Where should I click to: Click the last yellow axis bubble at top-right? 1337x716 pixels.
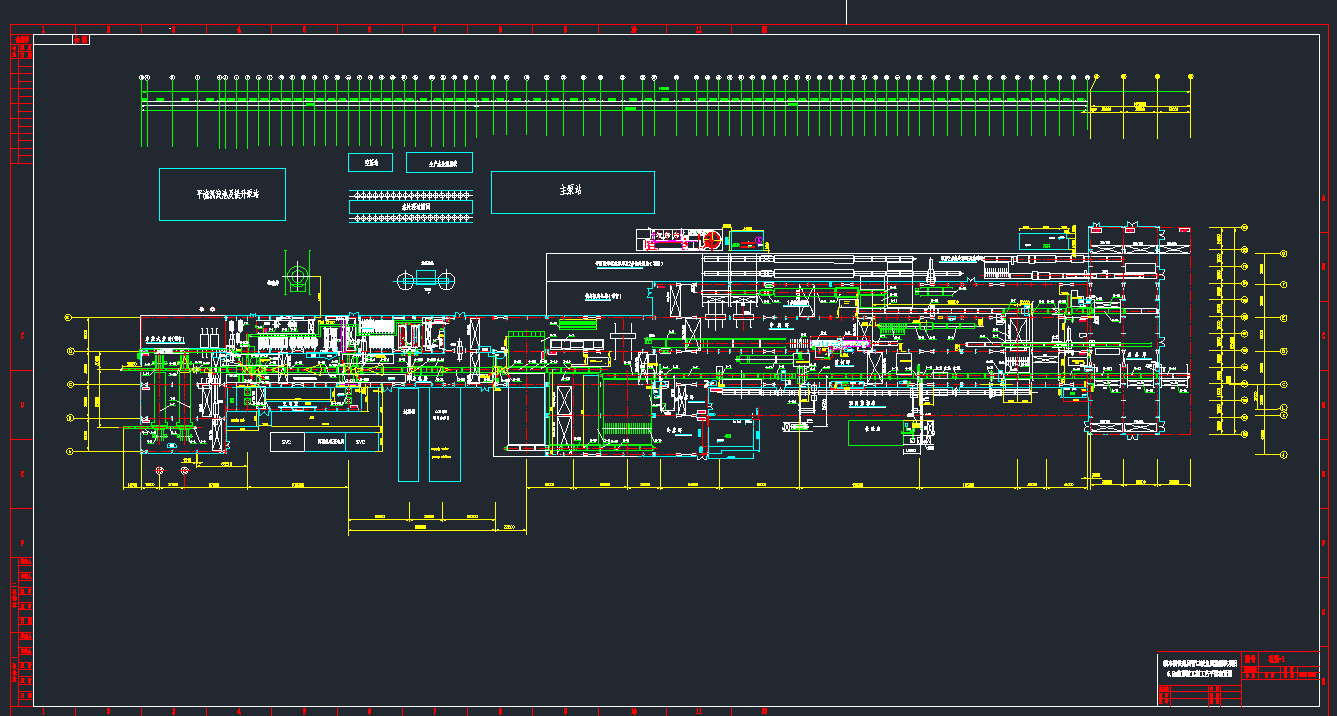(x=1190, y=77)
